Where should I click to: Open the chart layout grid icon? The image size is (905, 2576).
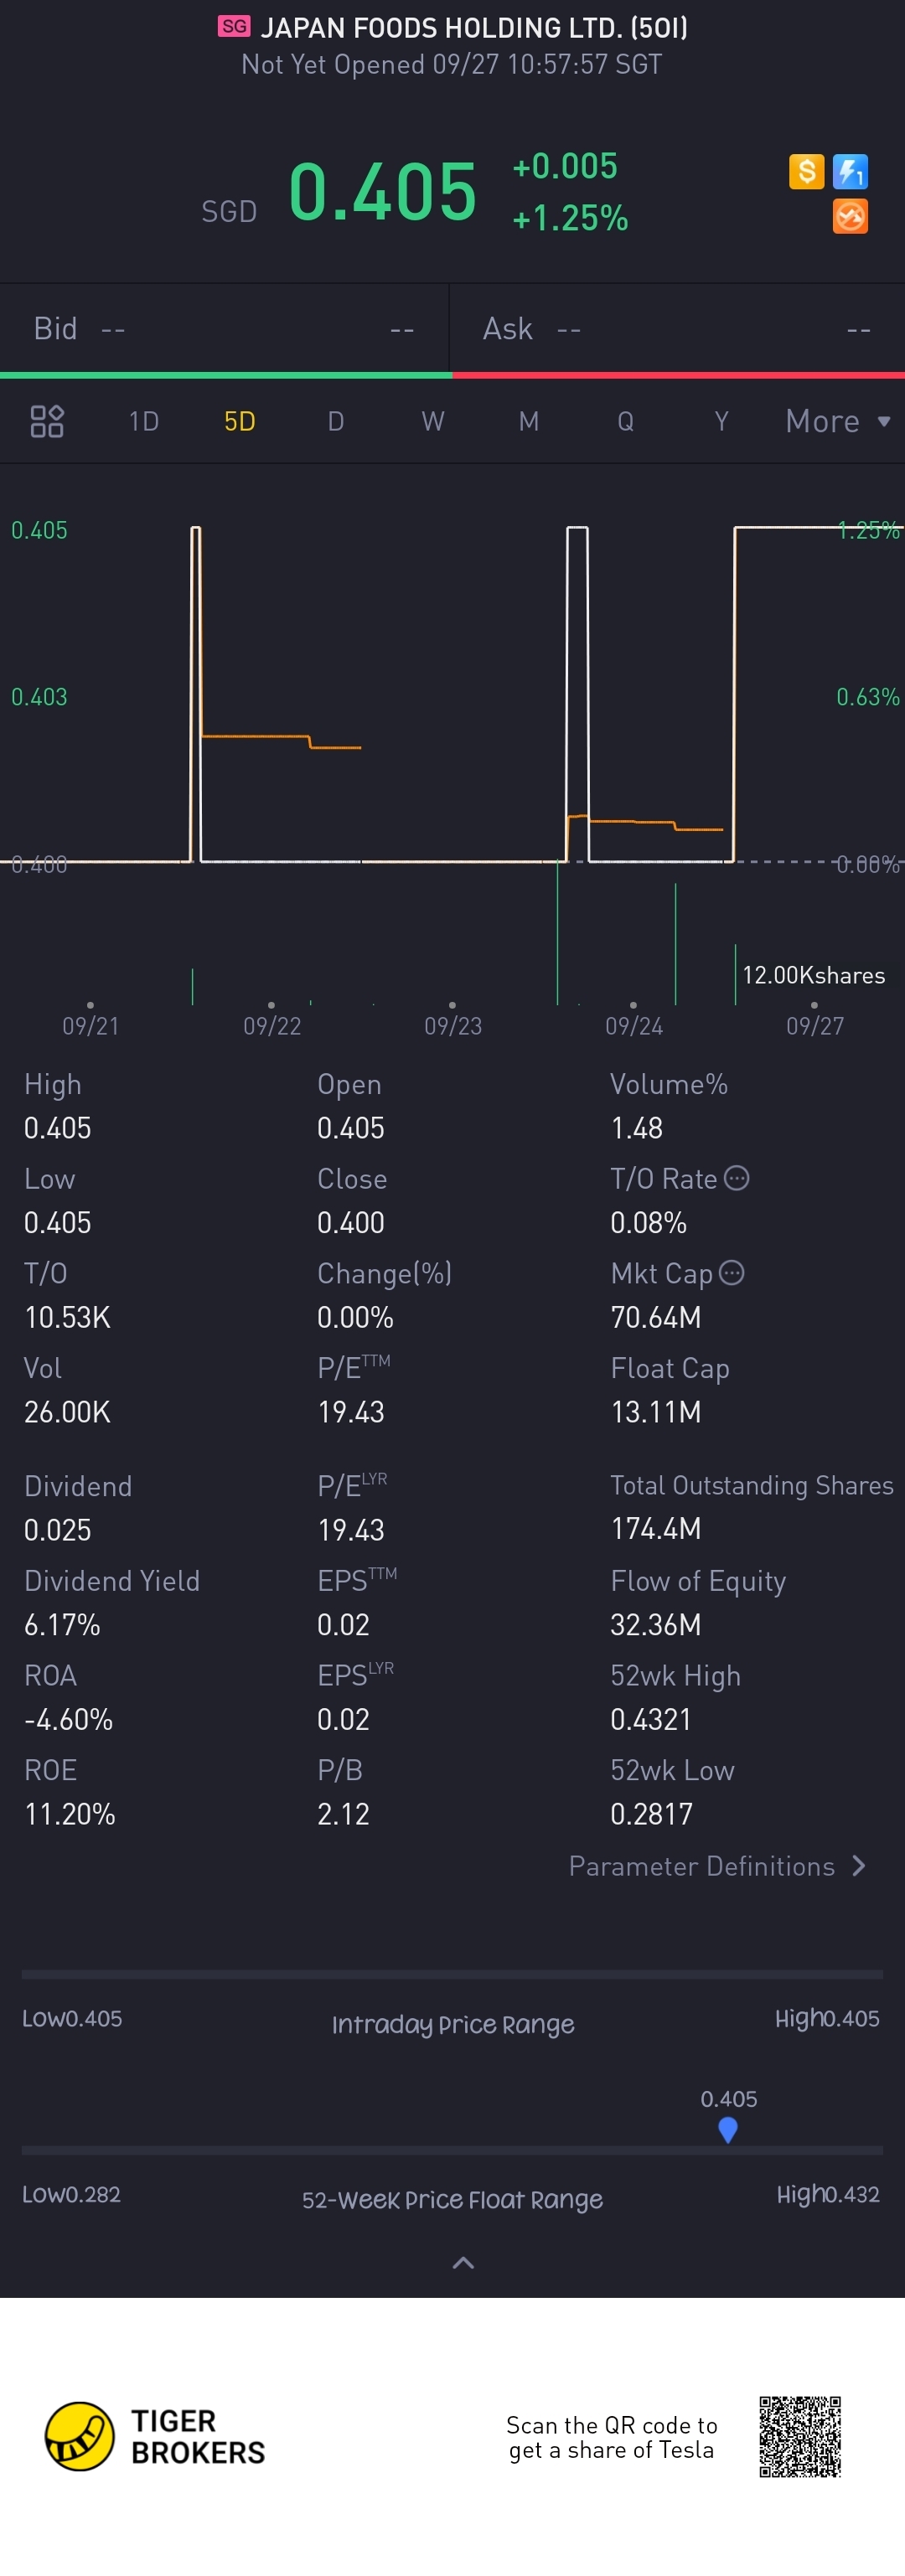[47, 421]
